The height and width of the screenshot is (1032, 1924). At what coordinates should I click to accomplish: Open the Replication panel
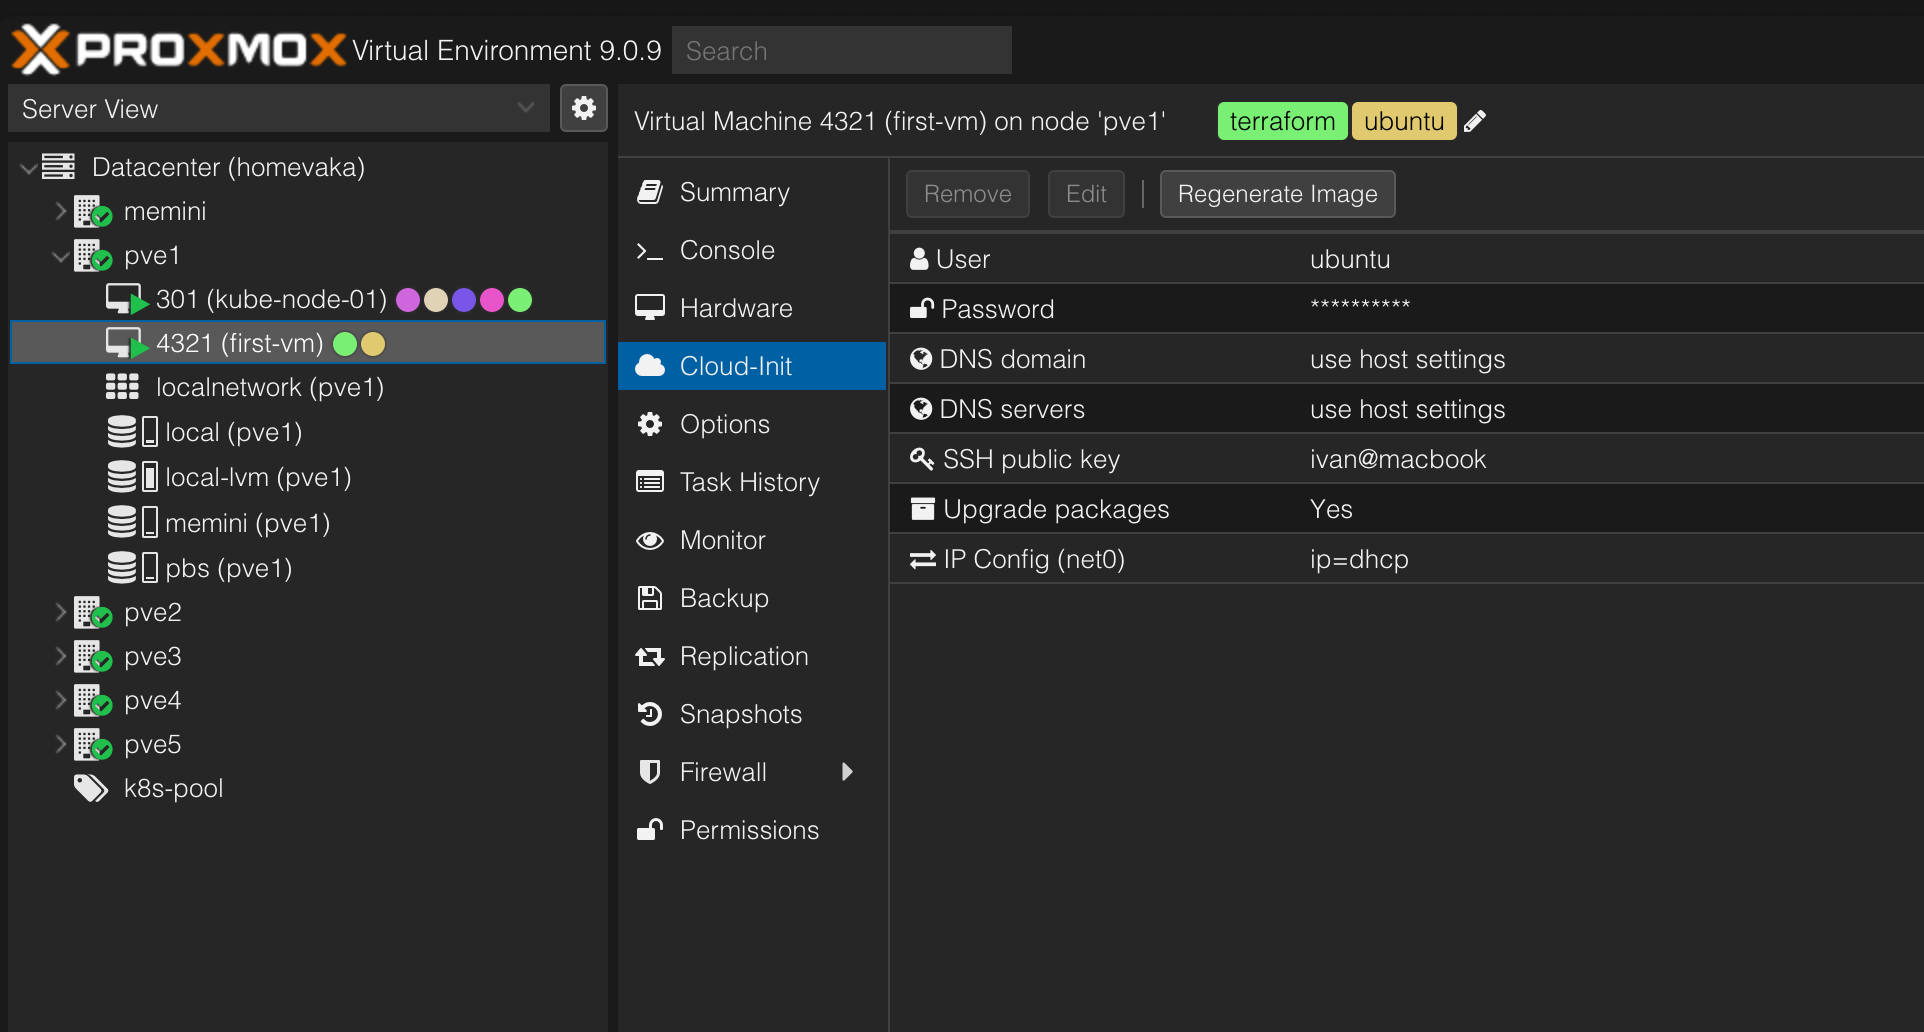pyautogui.click(x=744, y=656)
